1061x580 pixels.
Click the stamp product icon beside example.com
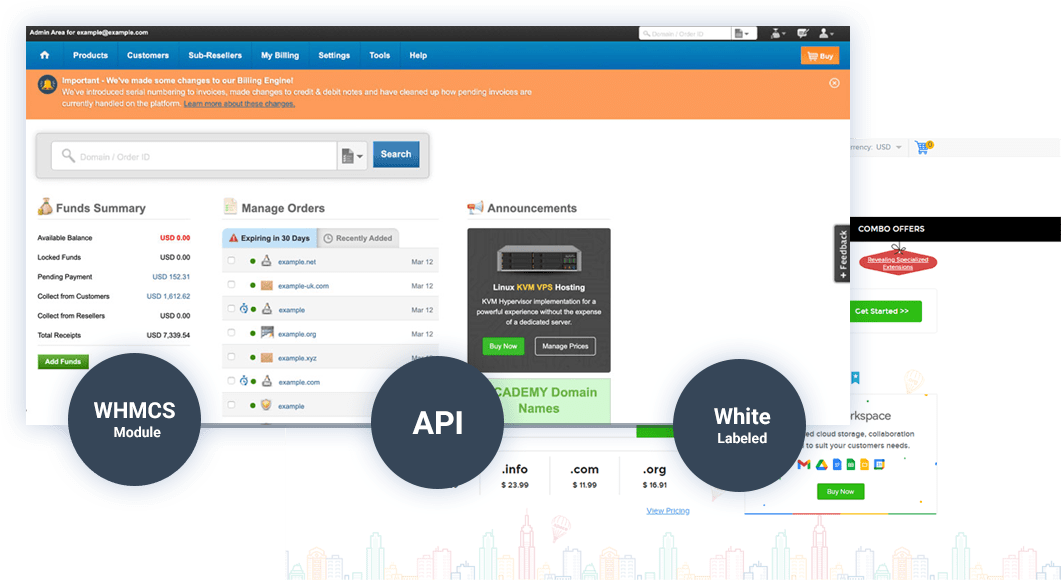pos(267,382)
